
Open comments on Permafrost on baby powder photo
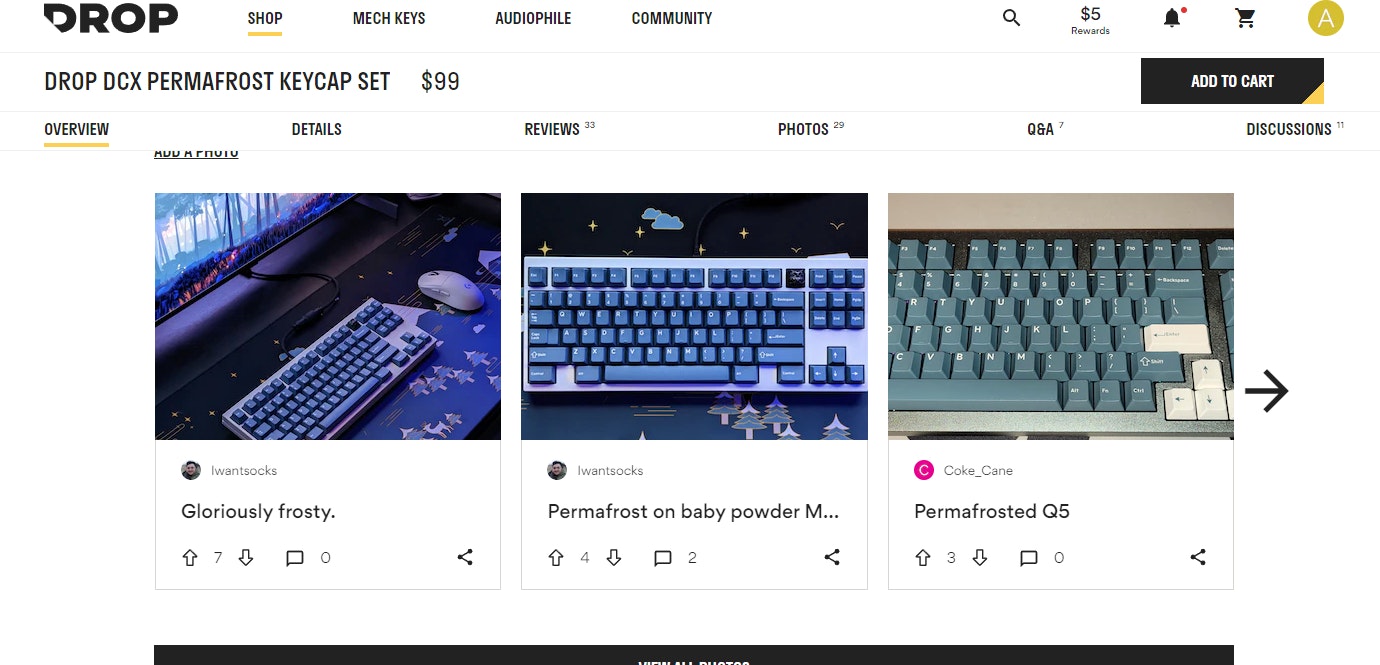662,558
